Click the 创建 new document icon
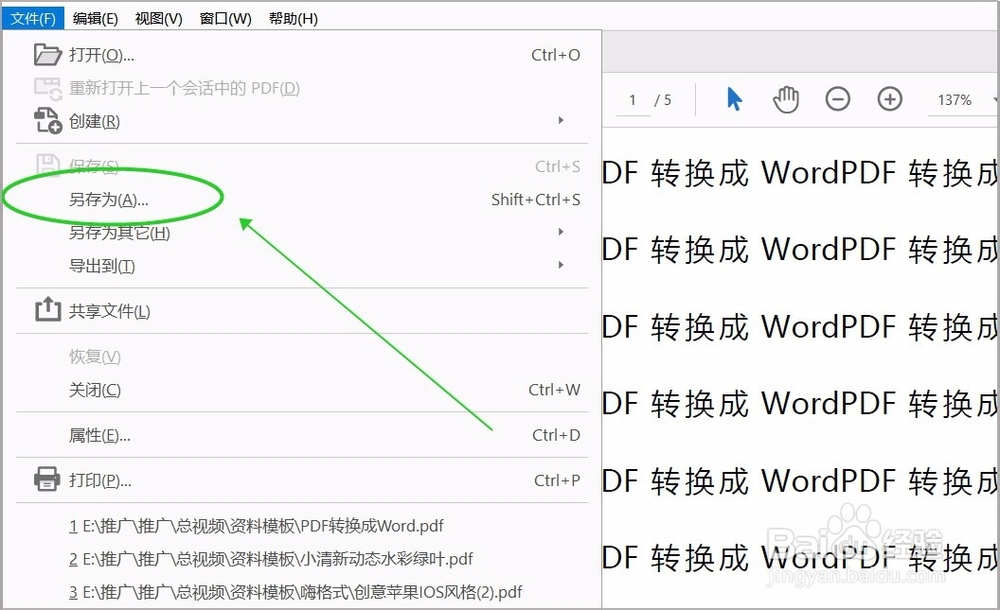This screenshot has width=1000, height=610. [x=48, y=120]
